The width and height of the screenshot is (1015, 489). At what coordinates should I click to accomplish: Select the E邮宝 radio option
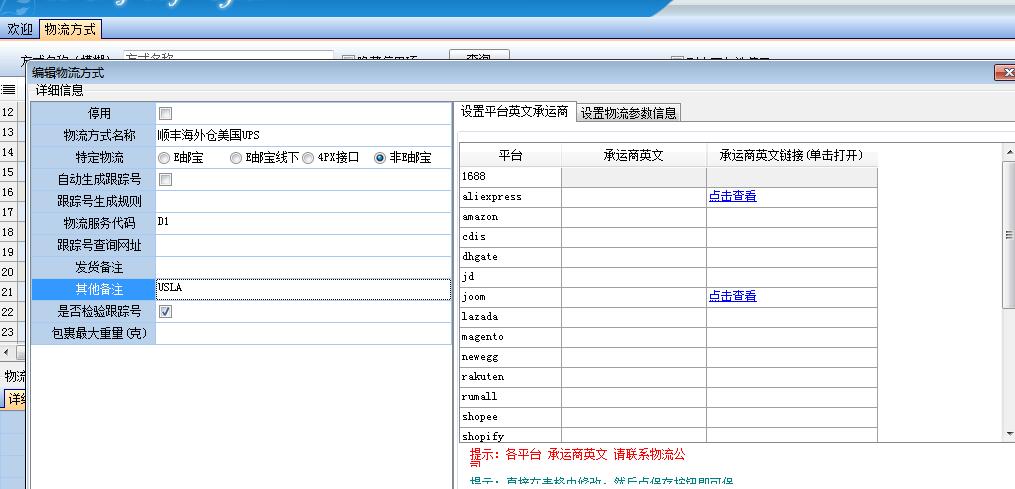tap(164, 157)
